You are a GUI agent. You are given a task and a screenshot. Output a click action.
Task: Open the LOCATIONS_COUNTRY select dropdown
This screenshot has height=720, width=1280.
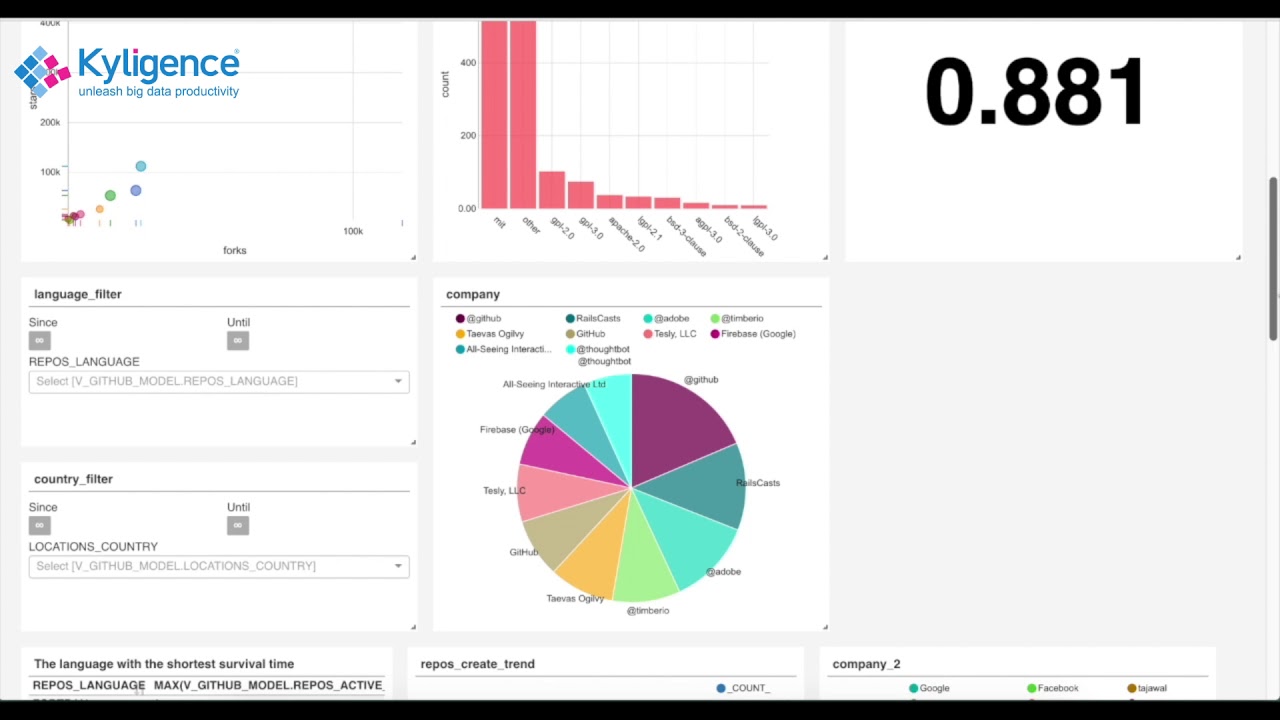pyautogui.click(x=219, y=566)
